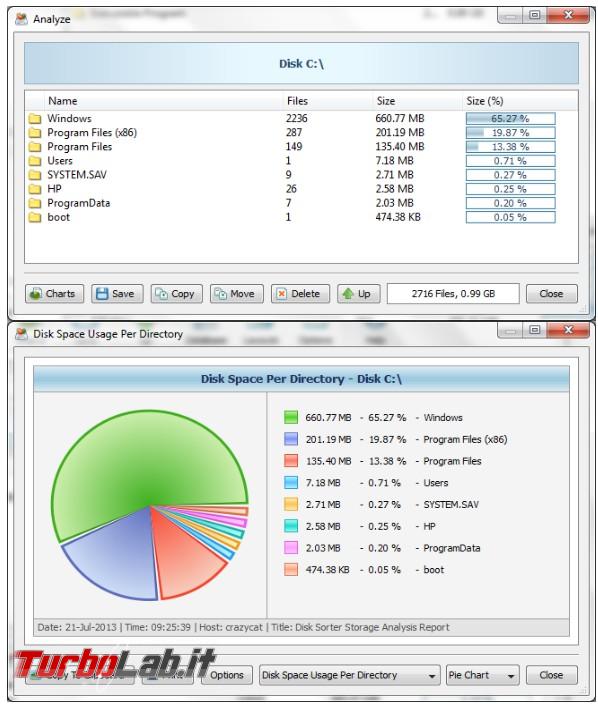598x704 pixels.
Task: Click the Copy files button
Action: click(x=176, y=294)
